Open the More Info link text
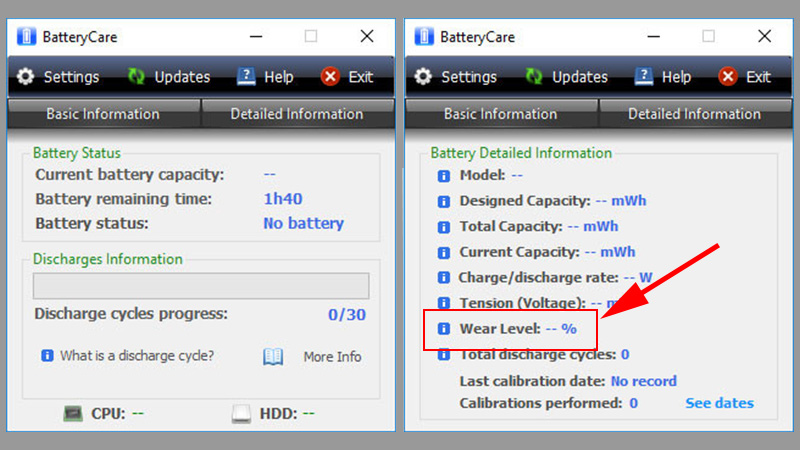800x450 pixels. click(x=332, y=357)
